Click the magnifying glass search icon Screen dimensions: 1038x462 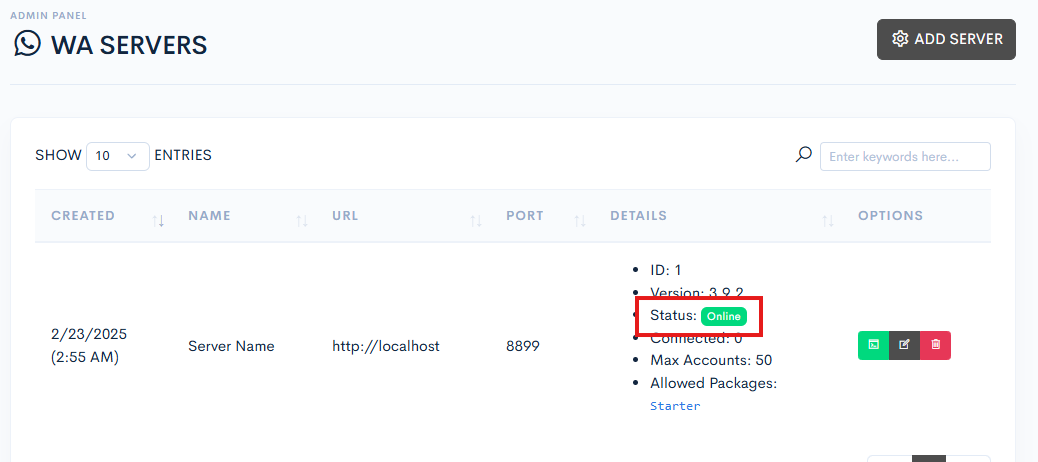point(803,156)
